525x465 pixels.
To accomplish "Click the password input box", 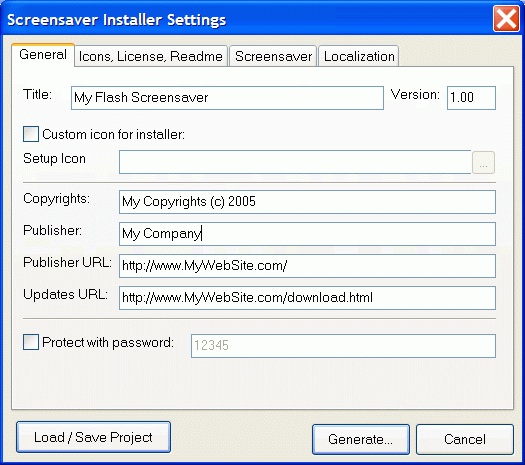I will tap(344, 346).
